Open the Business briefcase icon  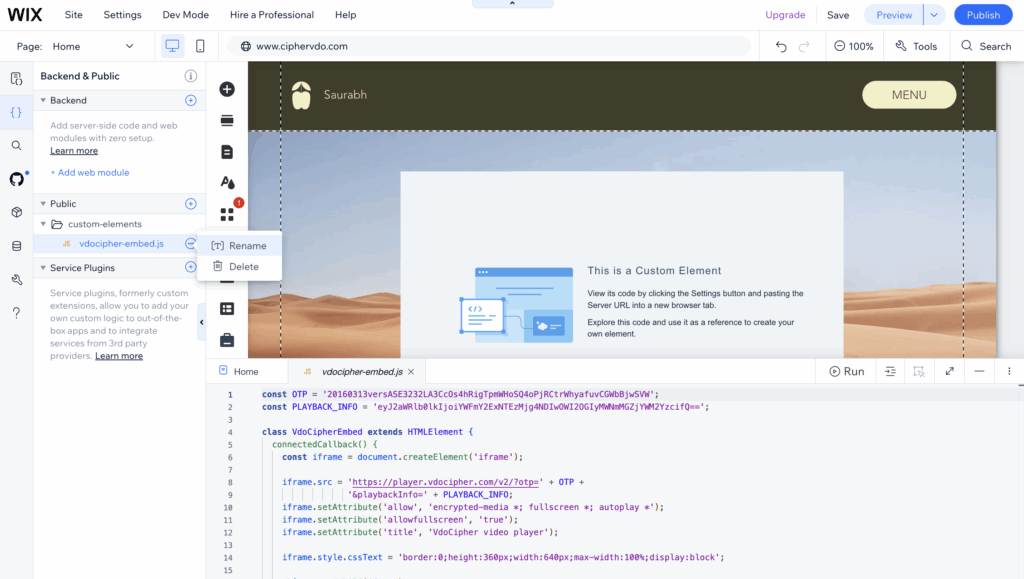(227, 340)
